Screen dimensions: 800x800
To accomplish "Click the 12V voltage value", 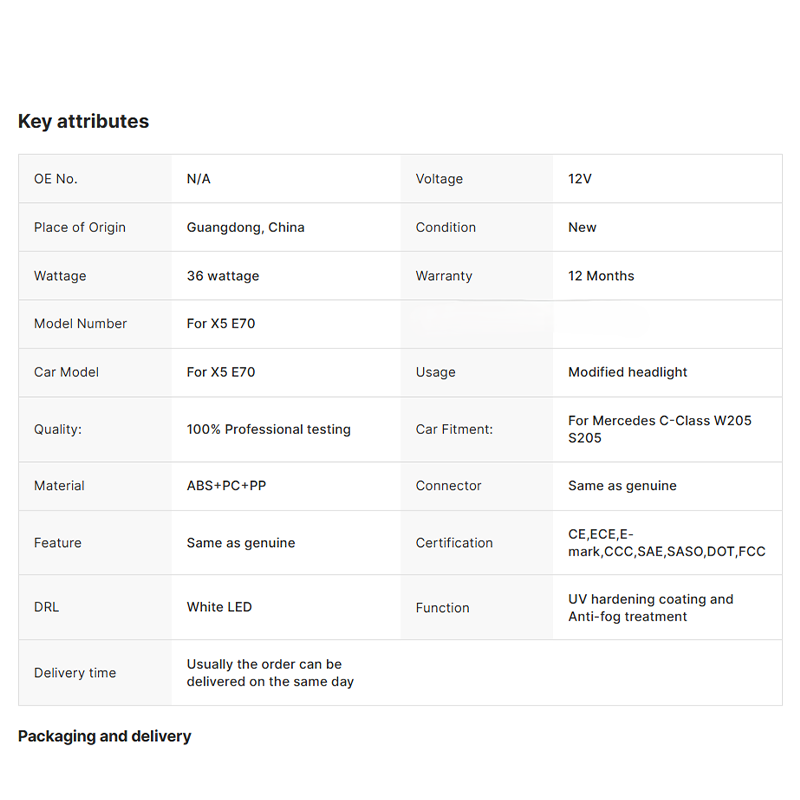I will coord(580,179).
